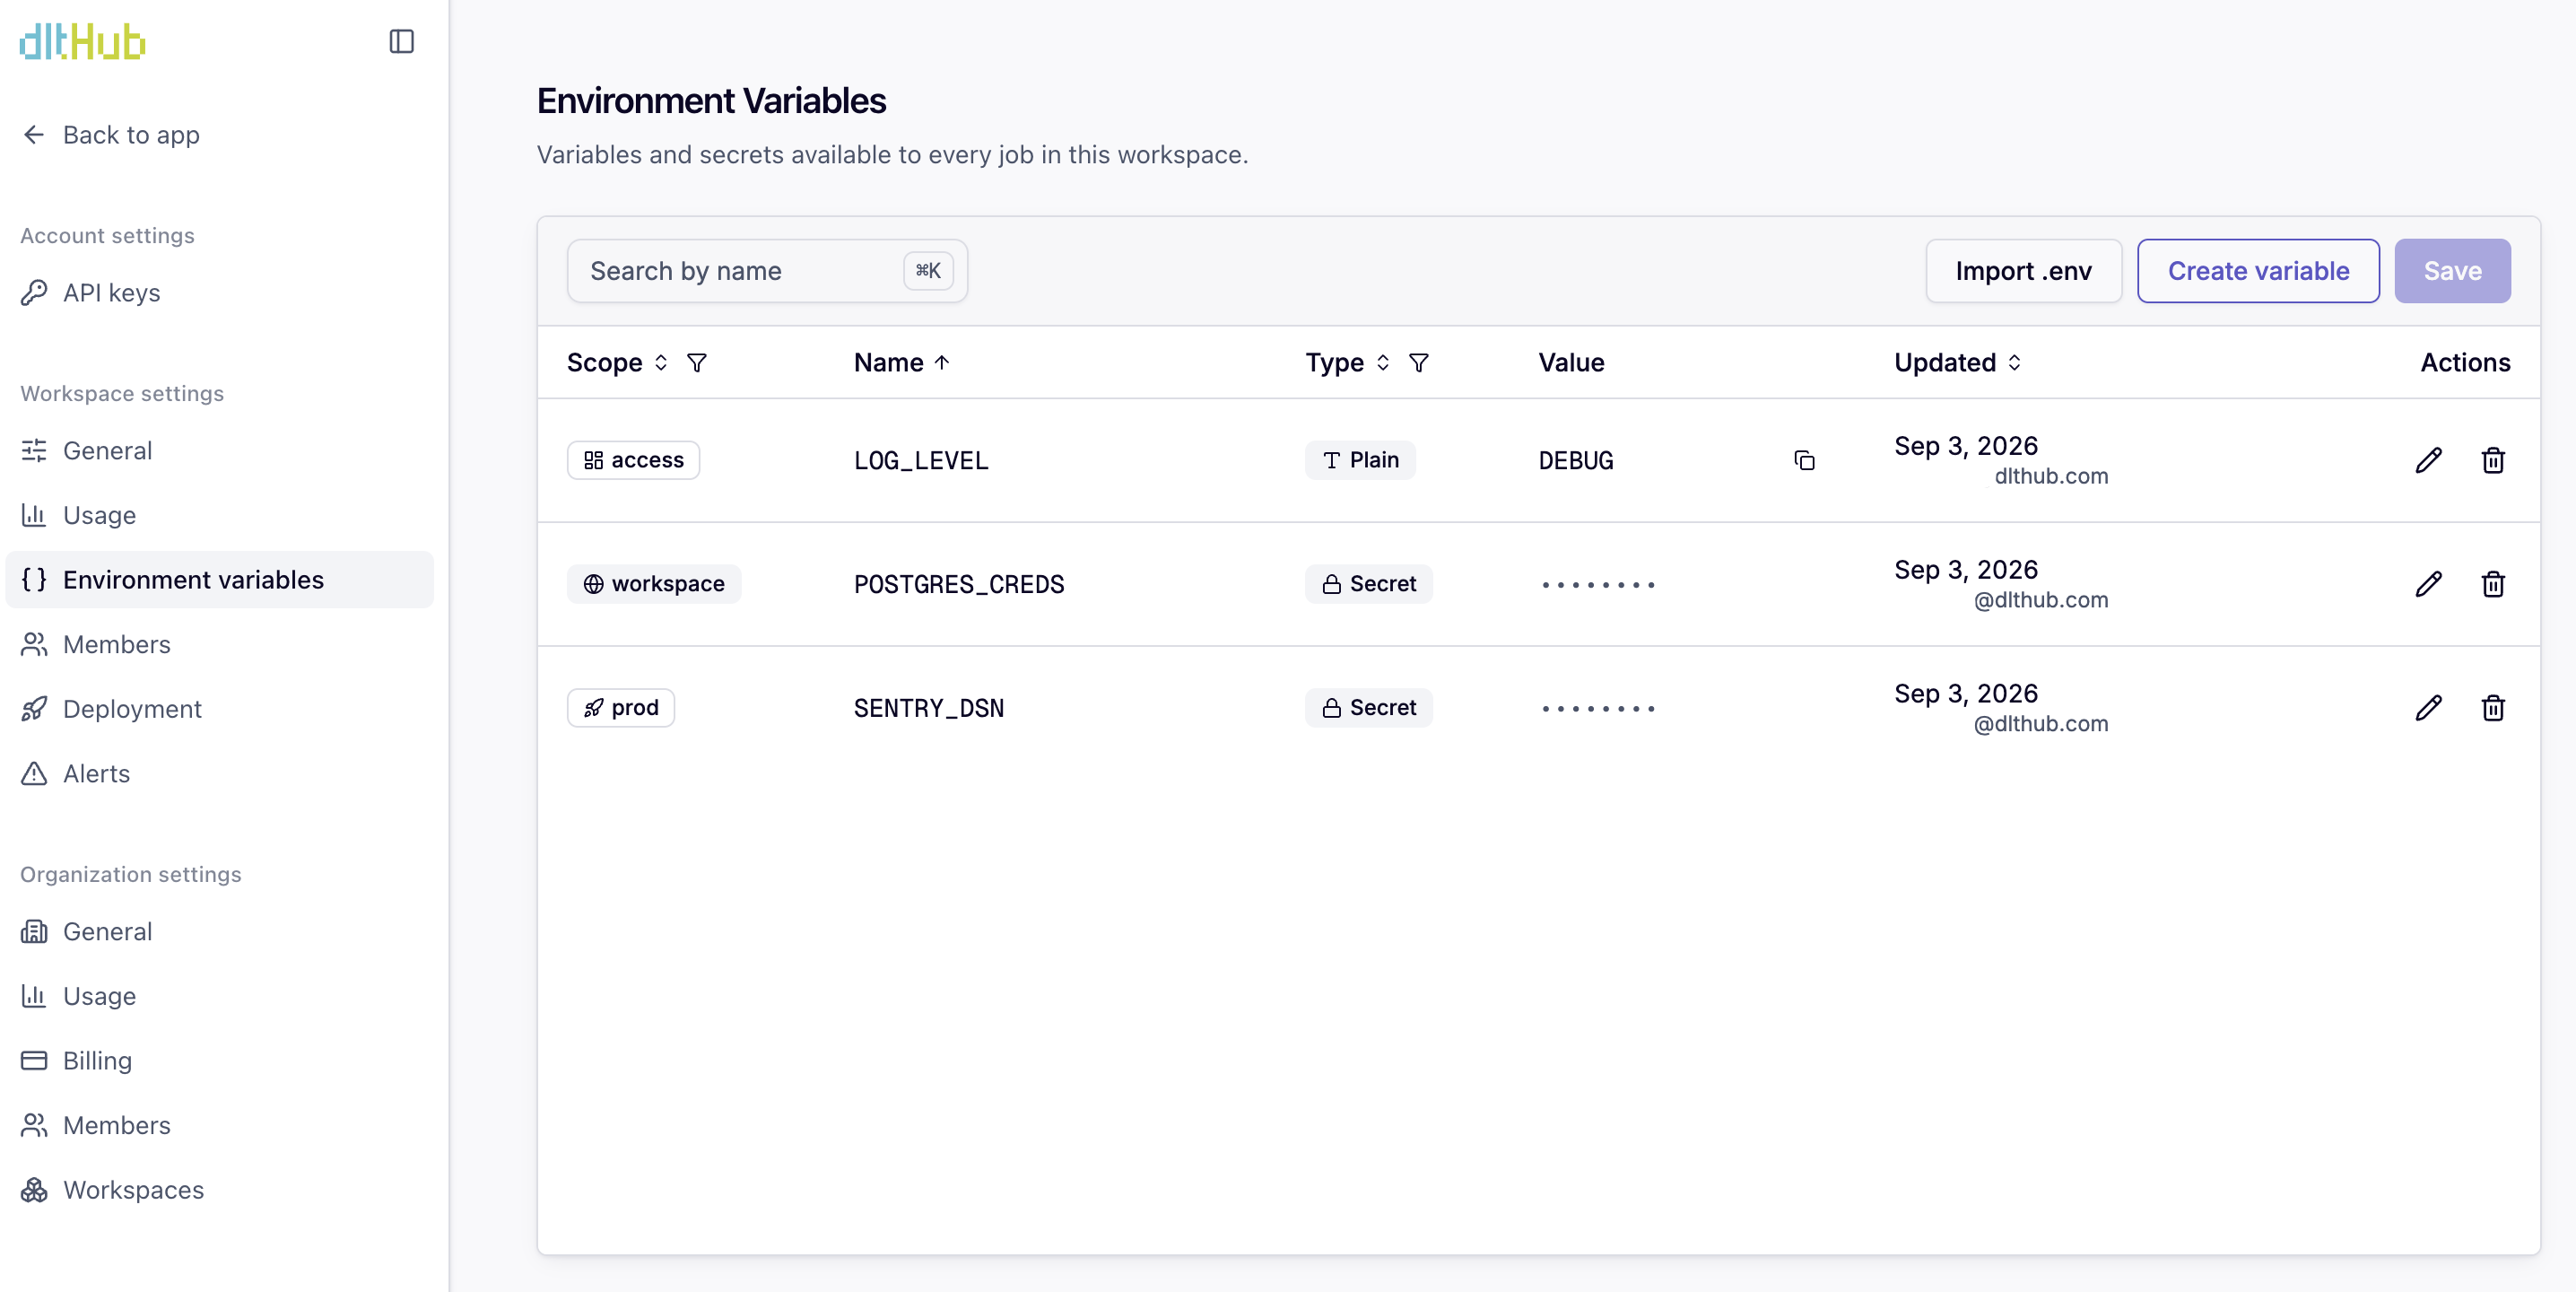Open organization Usage page

(220, 996)
